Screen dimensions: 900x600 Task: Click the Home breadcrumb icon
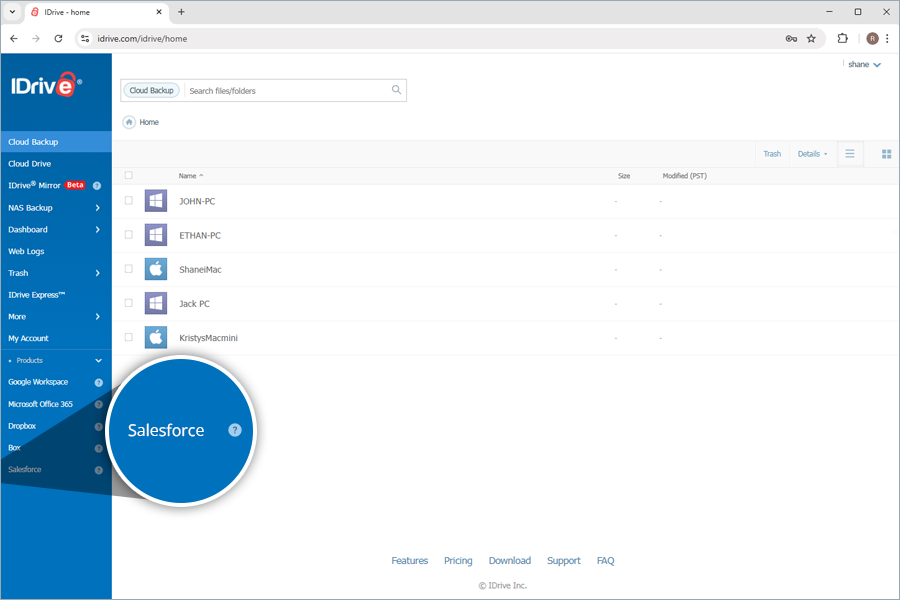tap(129, 122)
